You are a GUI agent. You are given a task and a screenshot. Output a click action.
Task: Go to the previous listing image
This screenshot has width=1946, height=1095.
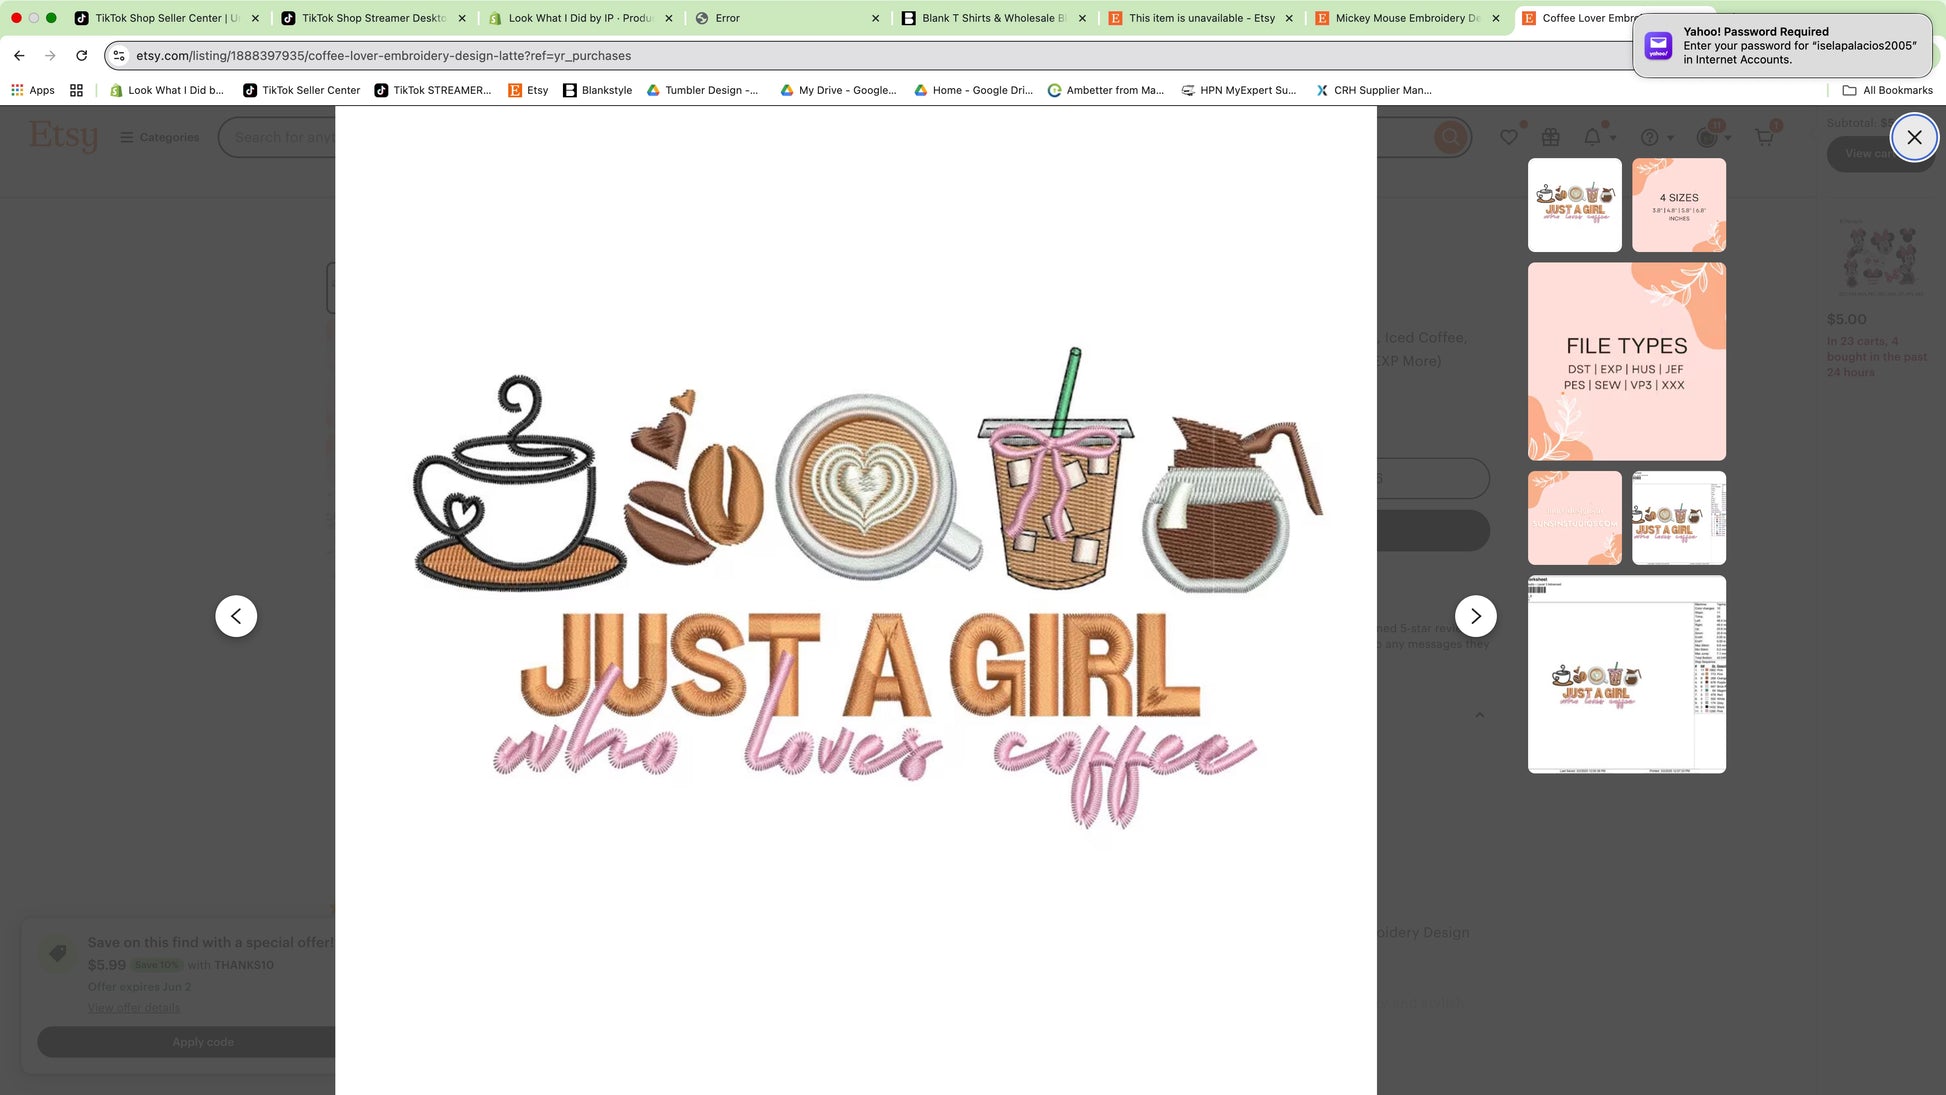click(x=236, y=616)
